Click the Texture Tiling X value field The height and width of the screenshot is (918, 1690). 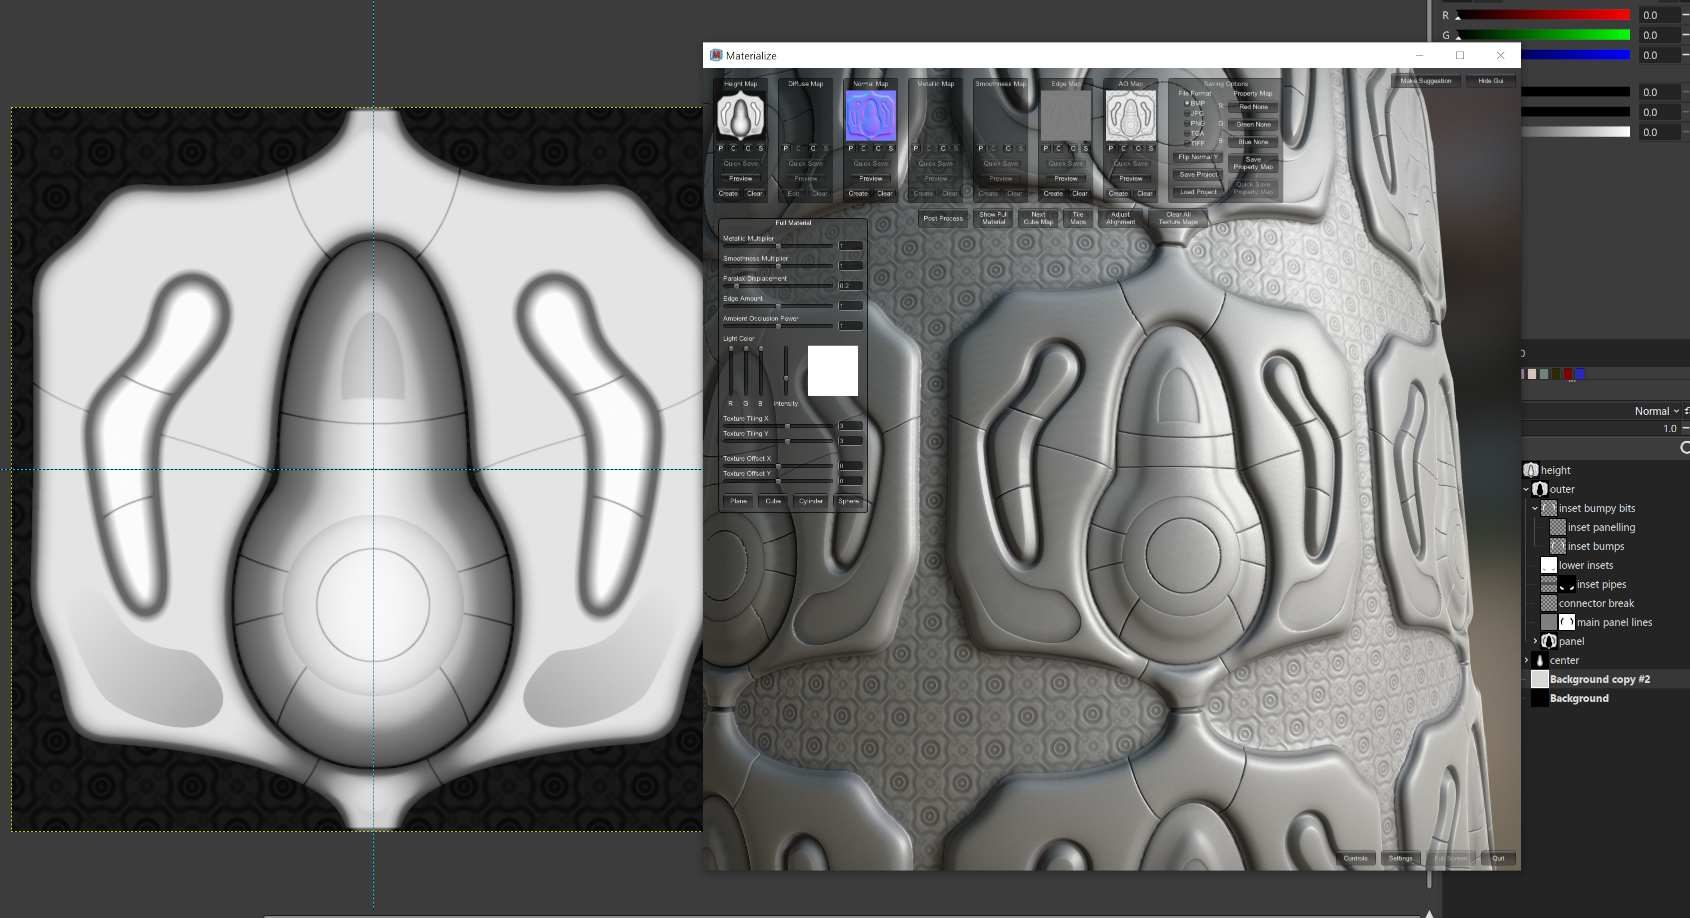click(x=851, y=426)
